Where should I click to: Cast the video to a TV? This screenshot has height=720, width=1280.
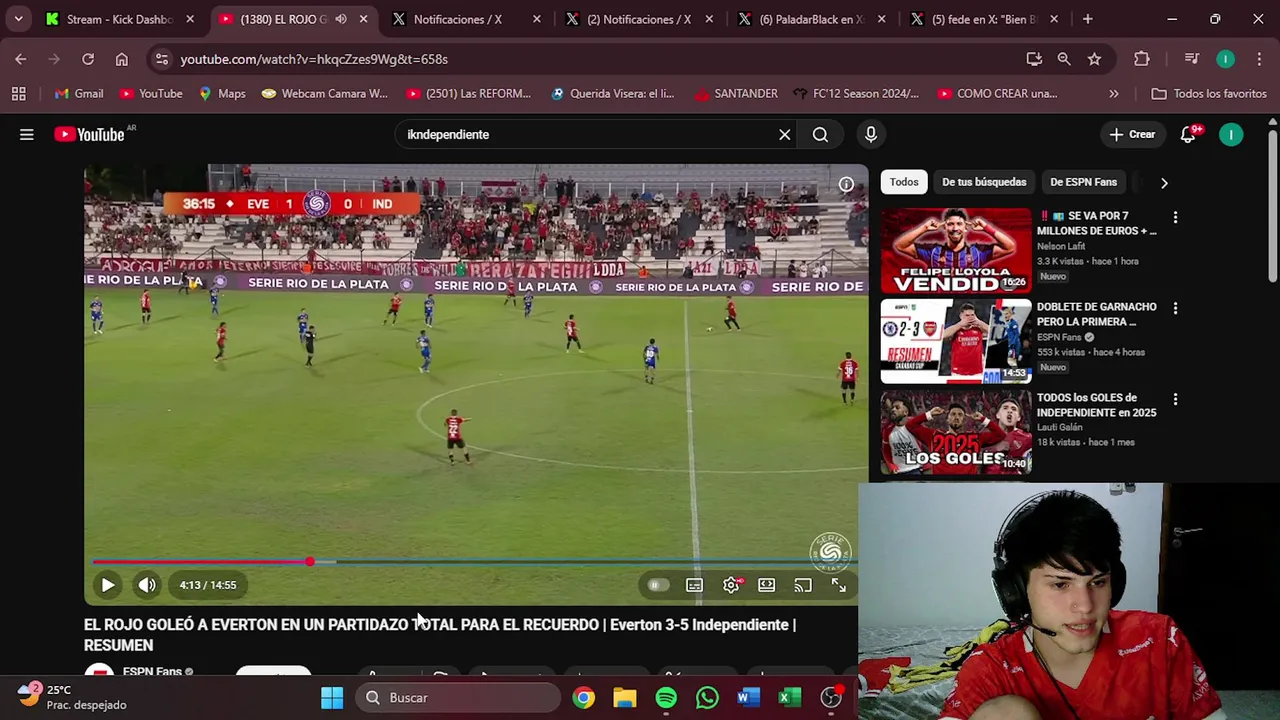[x=803, y=585]
